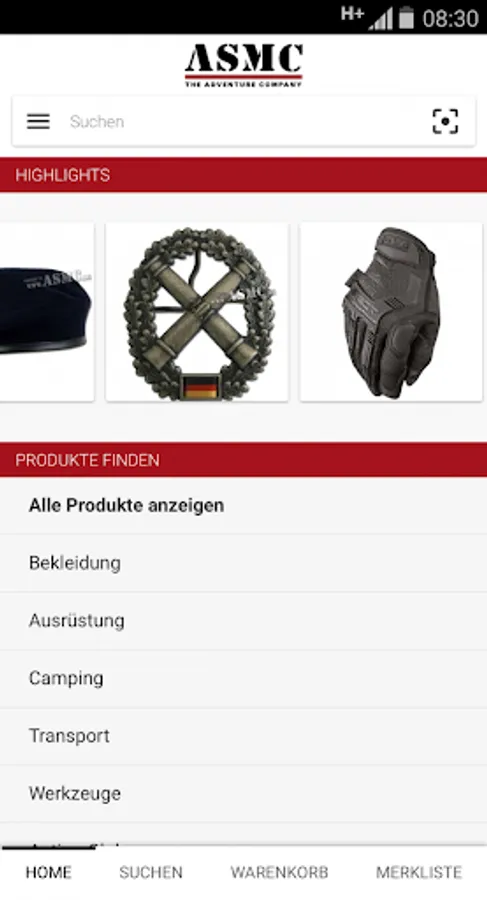The height and width of the screenshot is (900, 487).
Task: Tap the battery status icon
Action: tap(407, 17)
